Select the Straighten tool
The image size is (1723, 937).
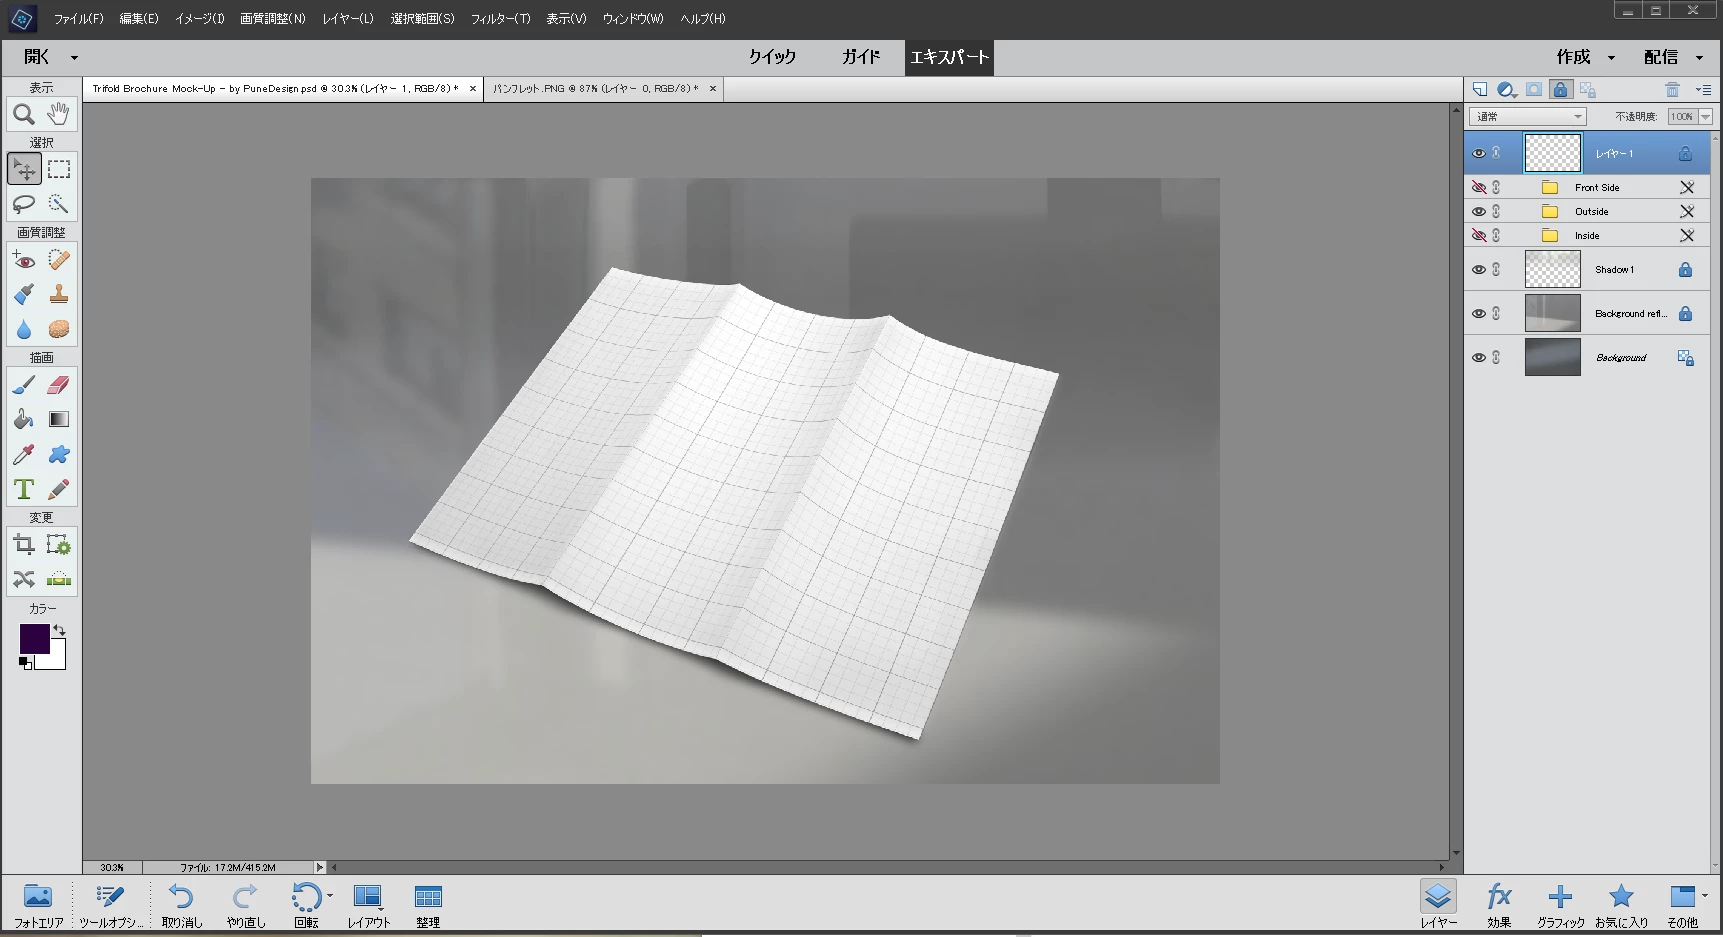coord(59,579)
